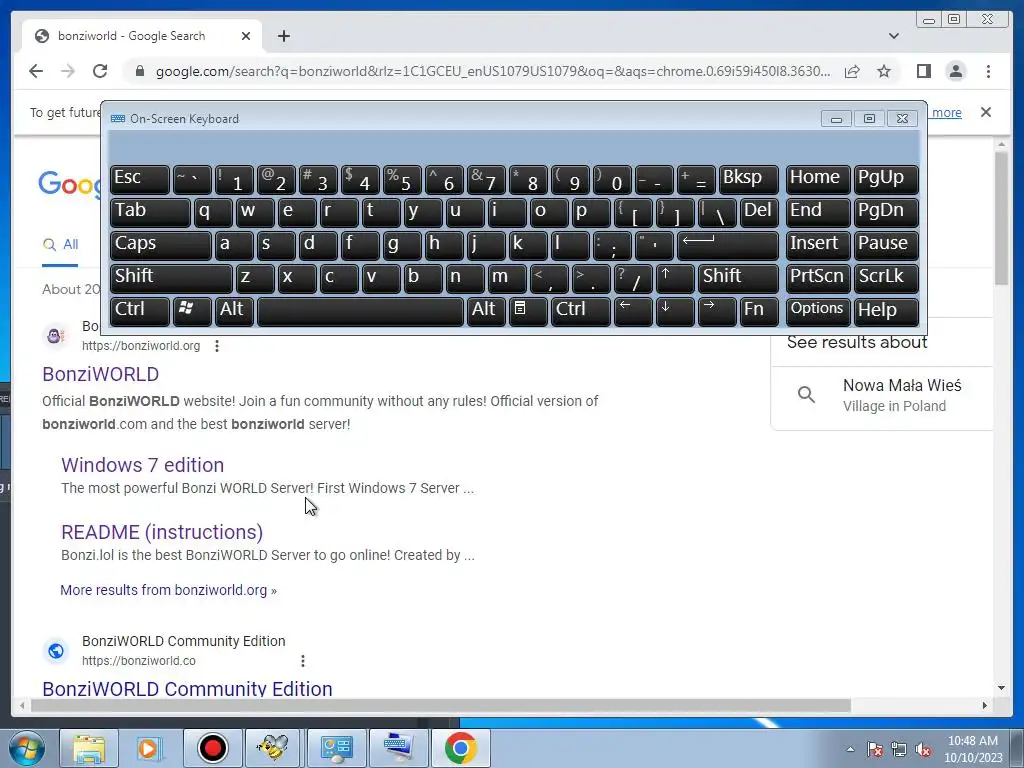The image size is (1024, 768).
Task: Open the red record app in taskbar
Action: (x=212, y=748)
